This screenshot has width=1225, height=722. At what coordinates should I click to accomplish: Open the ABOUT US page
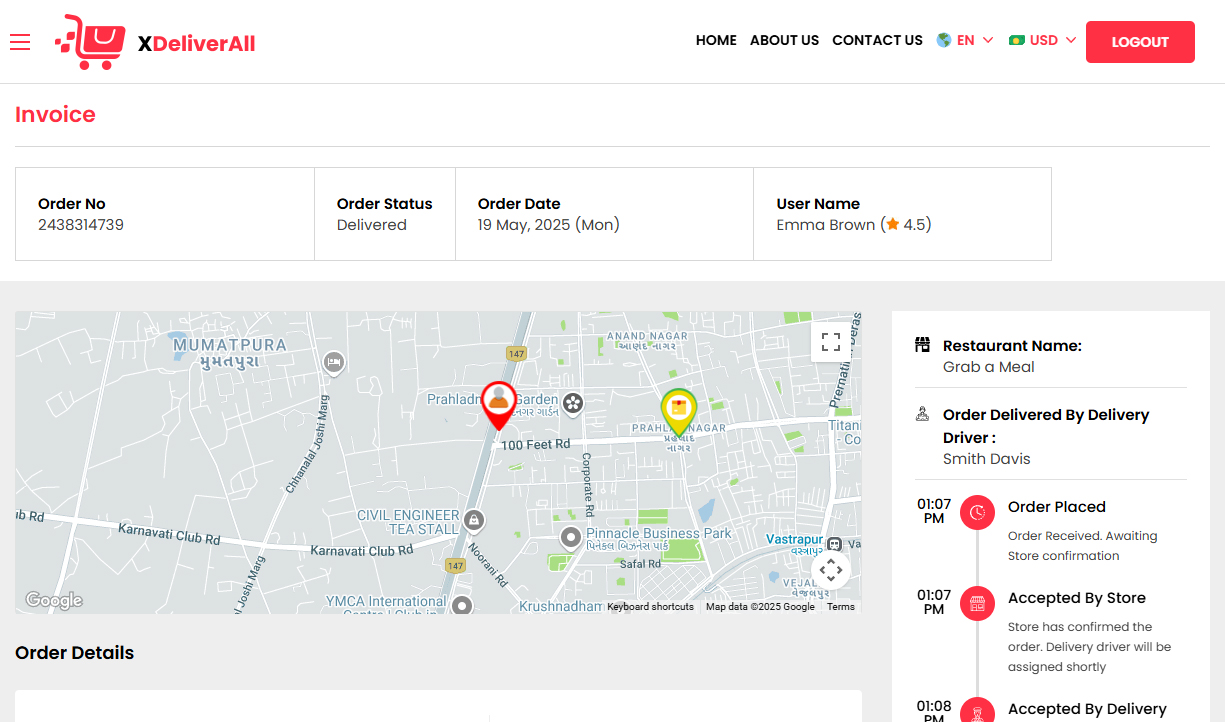point(784,41)
